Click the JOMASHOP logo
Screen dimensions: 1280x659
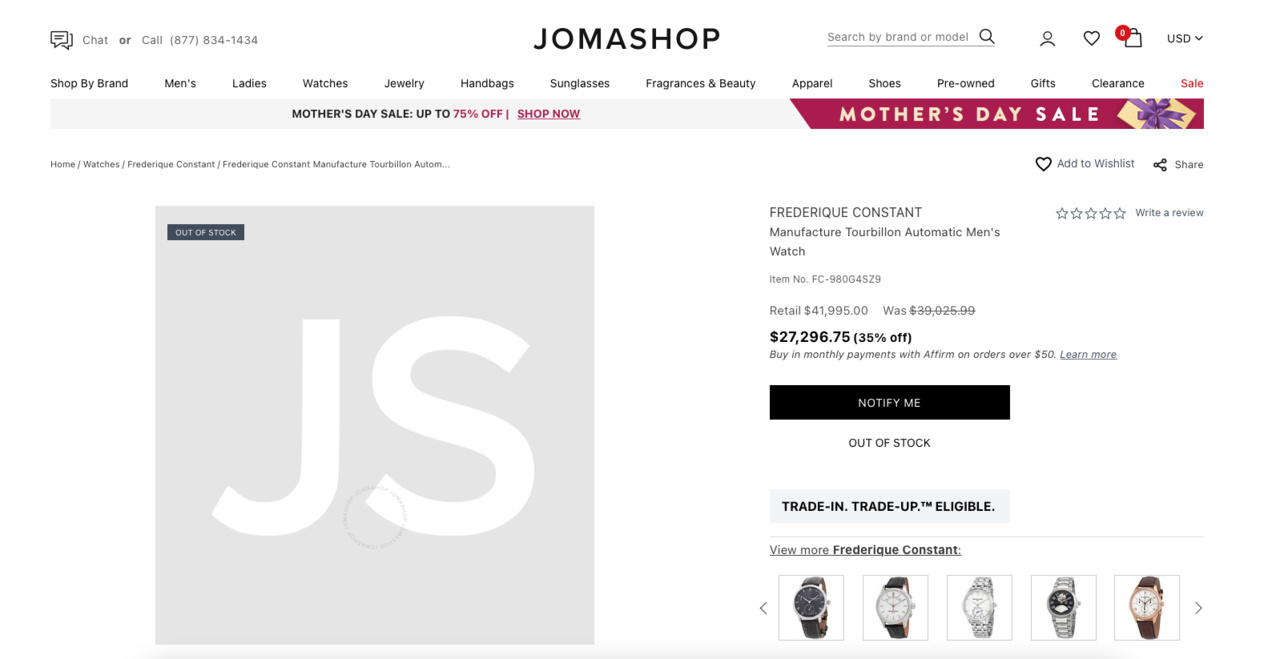(627, 39)
